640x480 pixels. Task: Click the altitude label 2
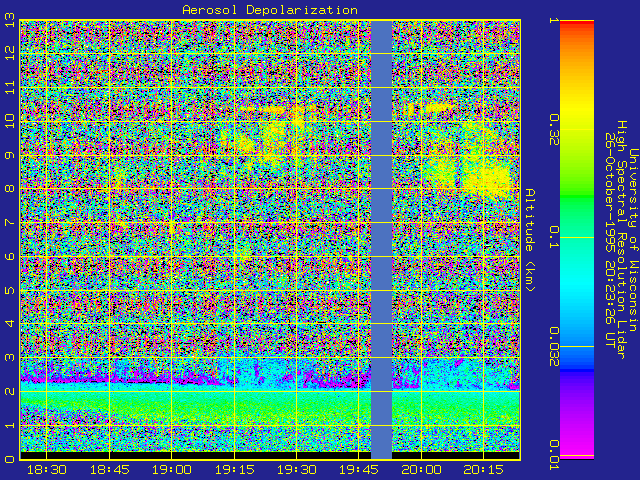point(10,391)
